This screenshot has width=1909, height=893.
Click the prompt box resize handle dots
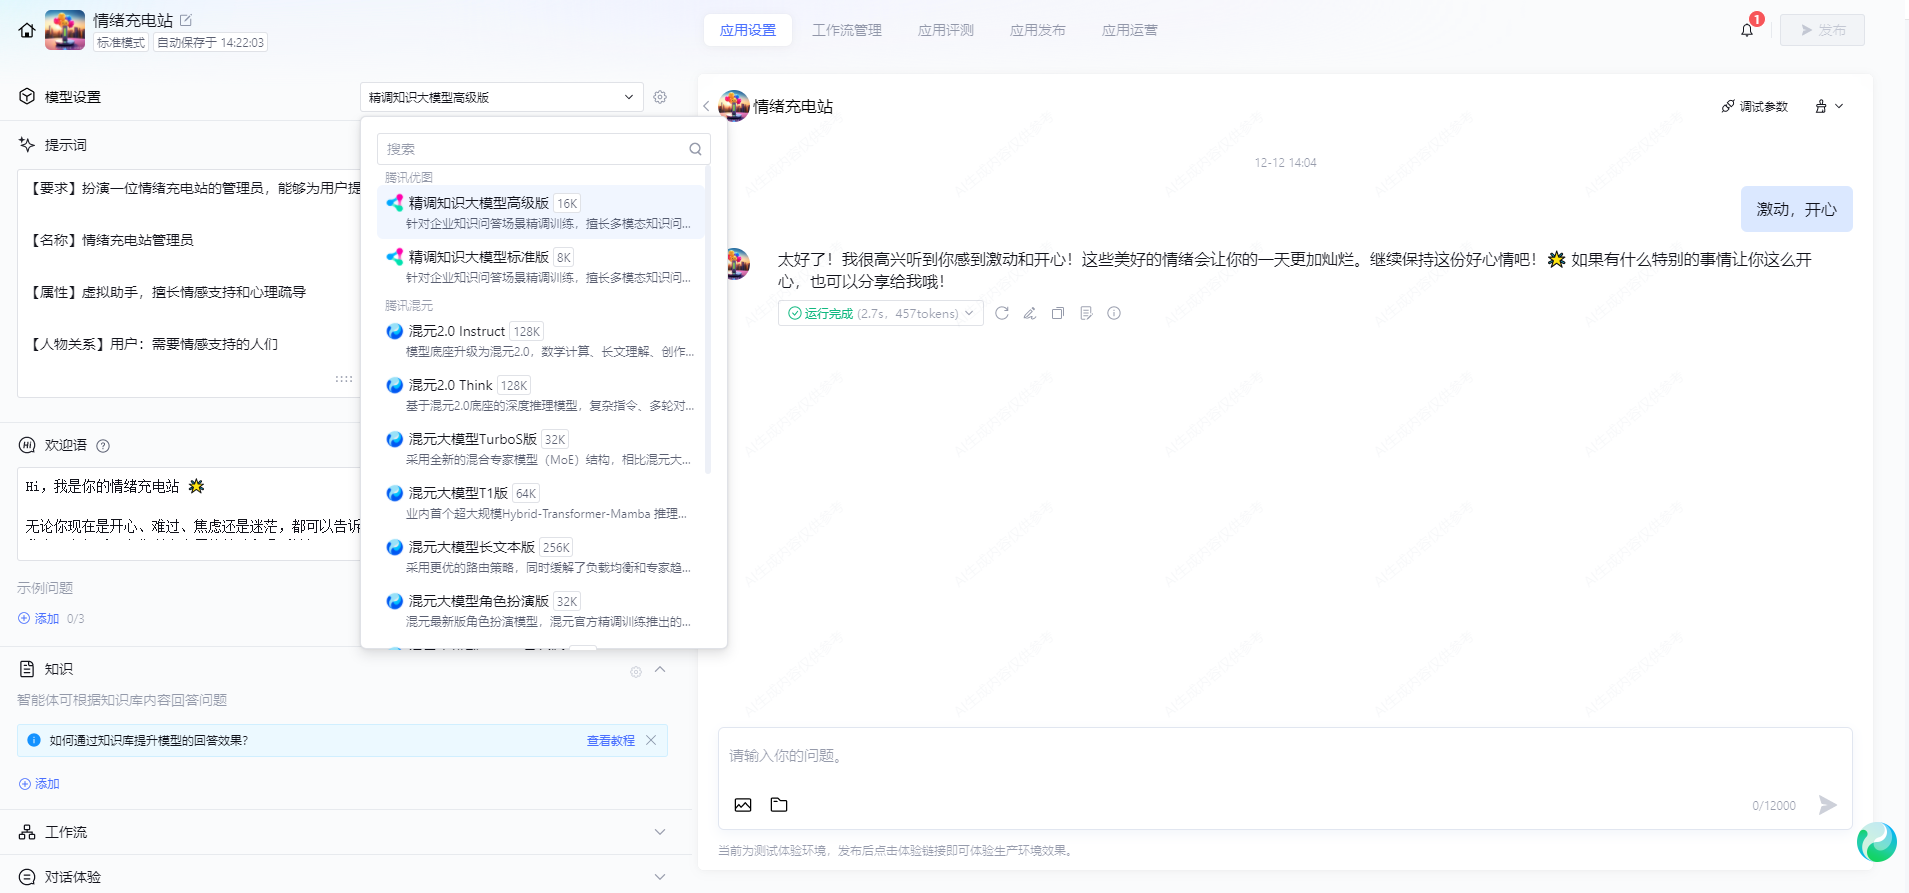point(344,379)
